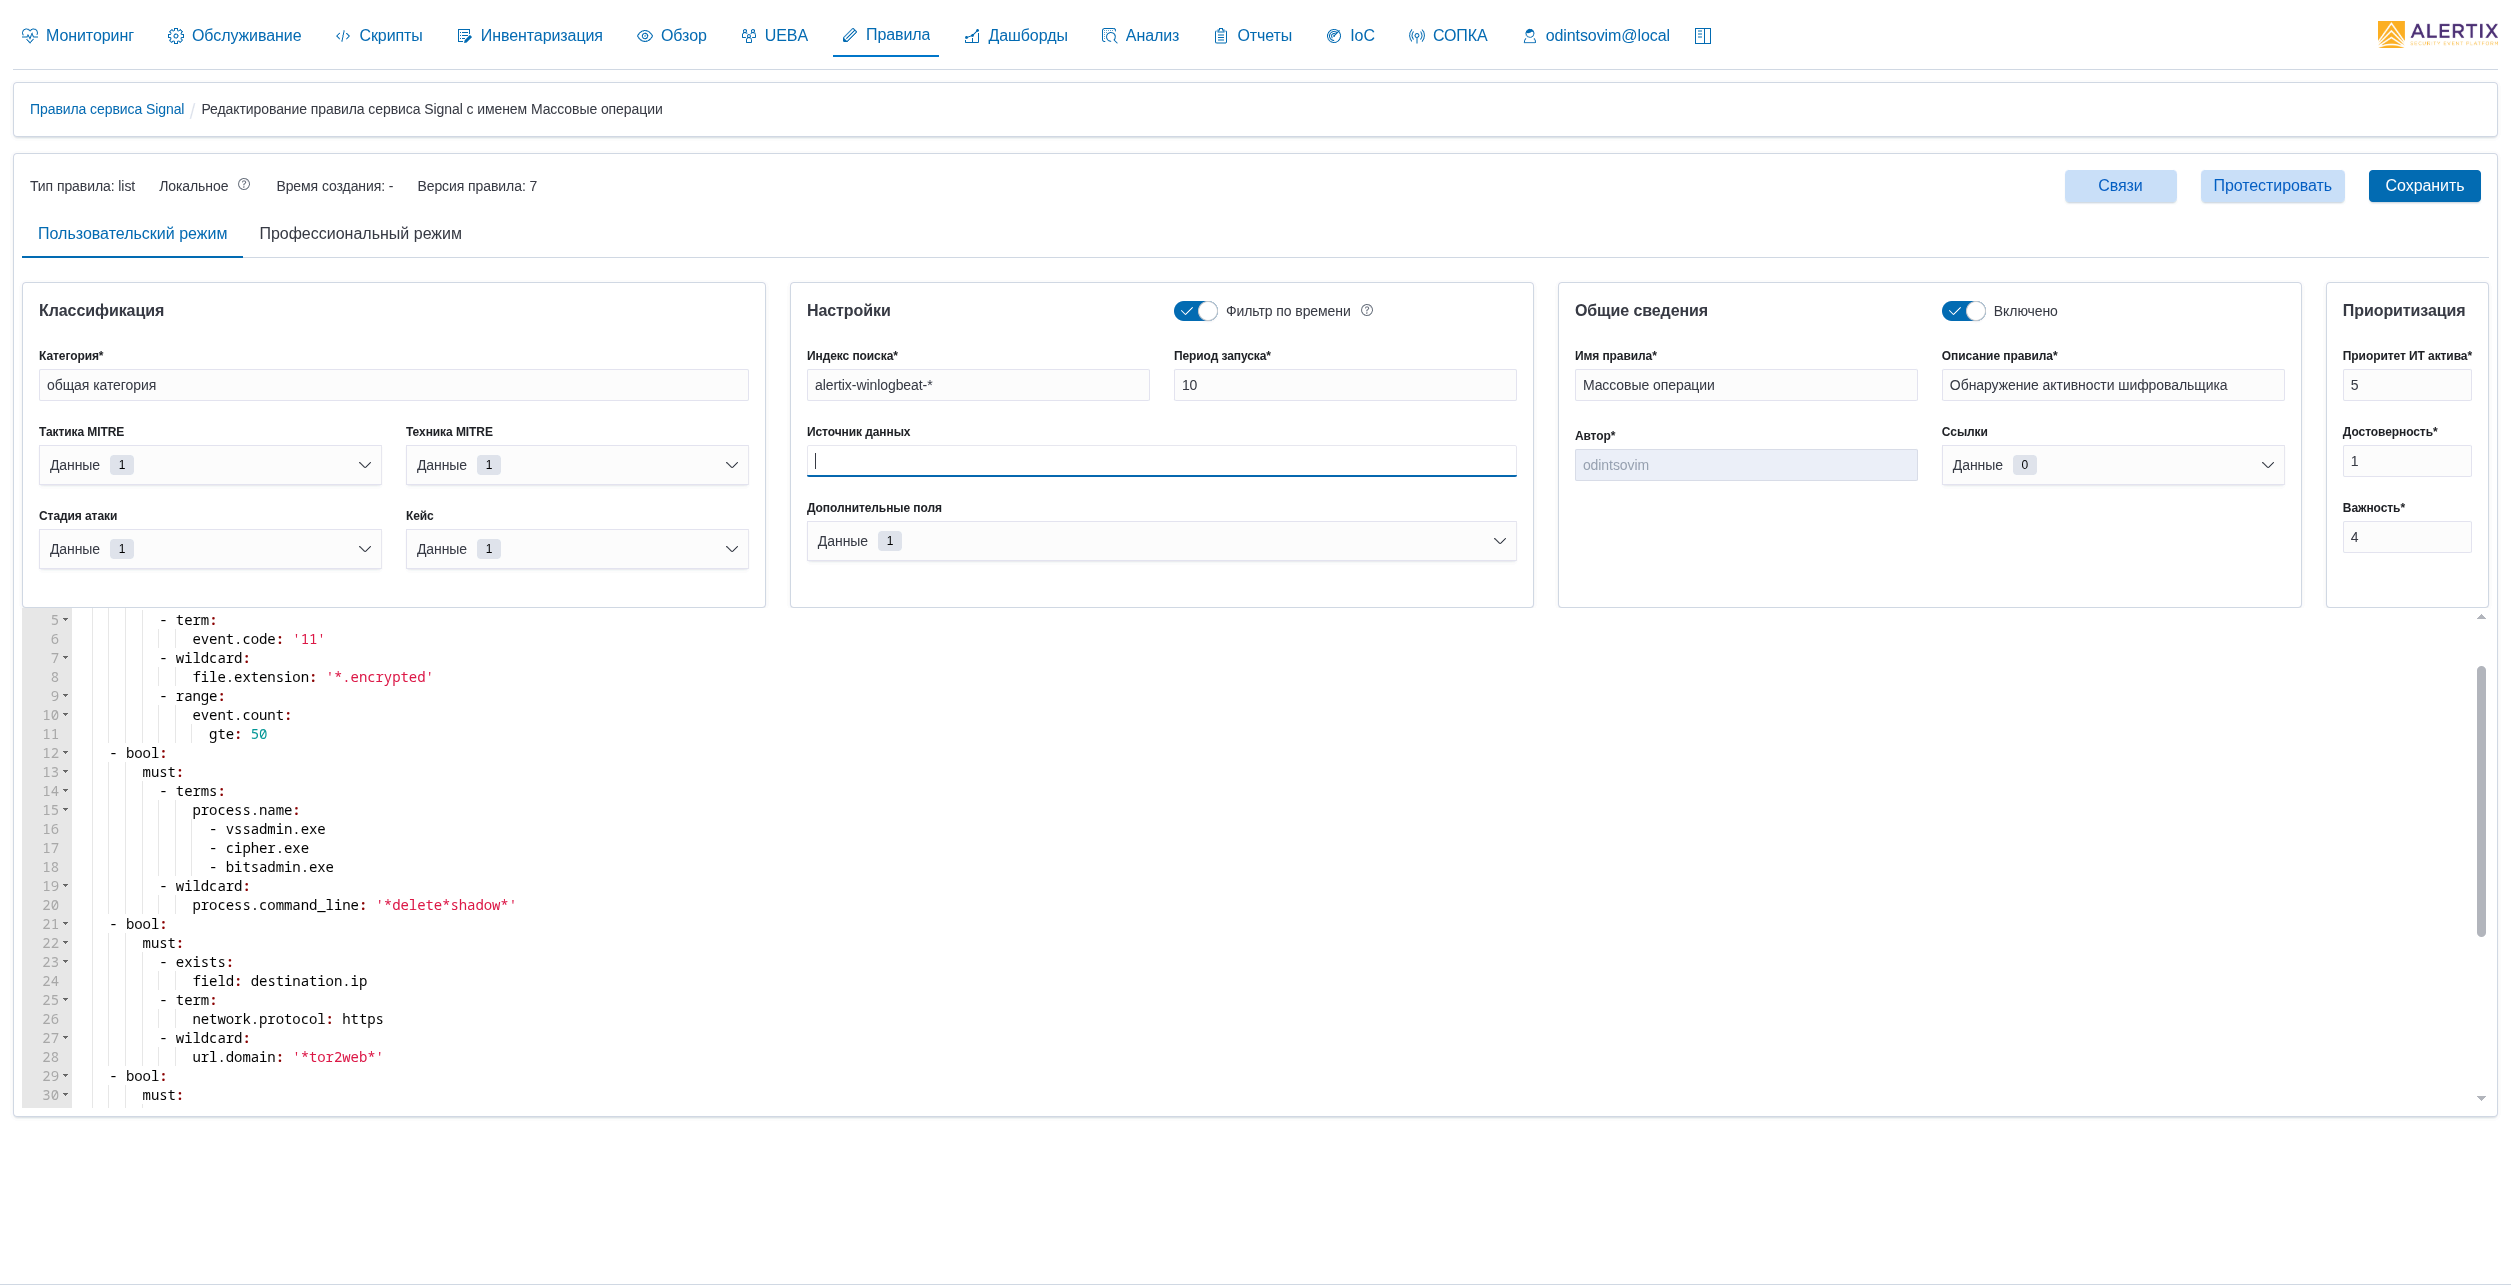2511x1285 pixels.
Task: Click the Скрипты code brackets icon
Action: tap(343, 36)
